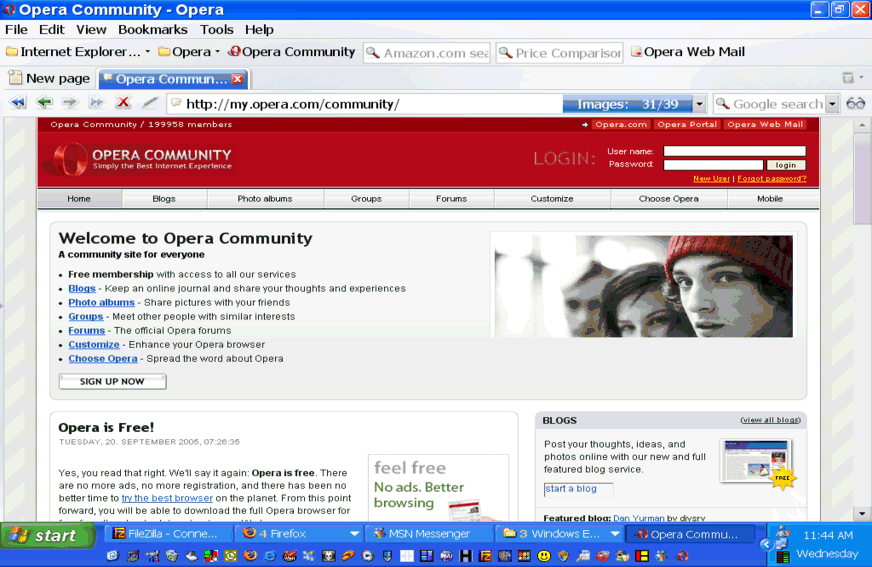Open the Tools menu
Viewport: 872px width, 567px height.
point(217,29)
